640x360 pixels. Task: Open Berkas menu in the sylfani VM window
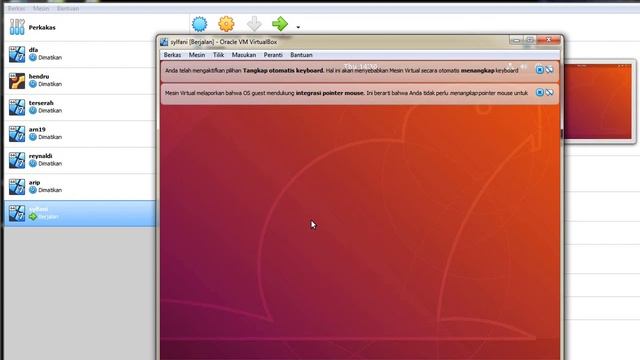click(x=172, y=55)
